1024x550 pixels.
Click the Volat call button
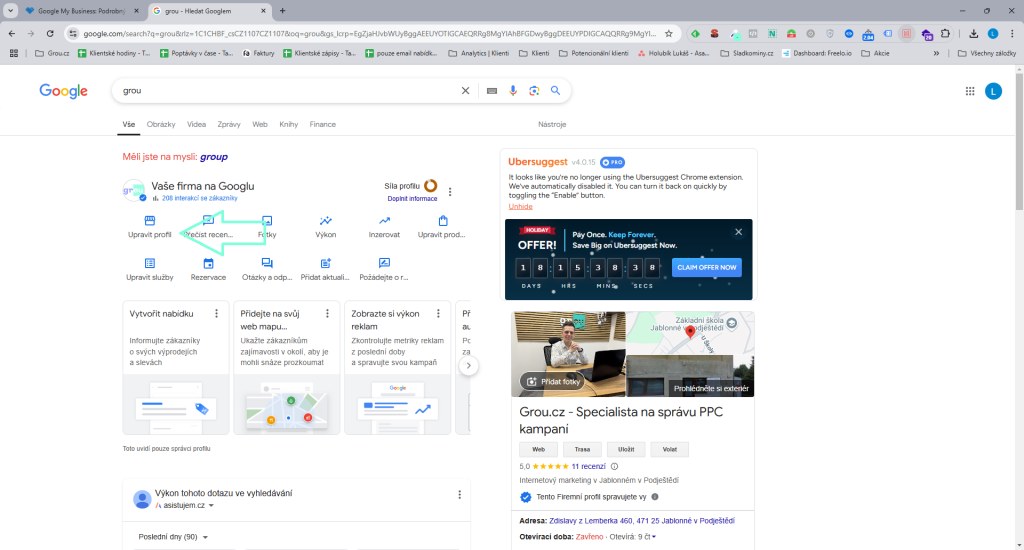click(669, 449)
